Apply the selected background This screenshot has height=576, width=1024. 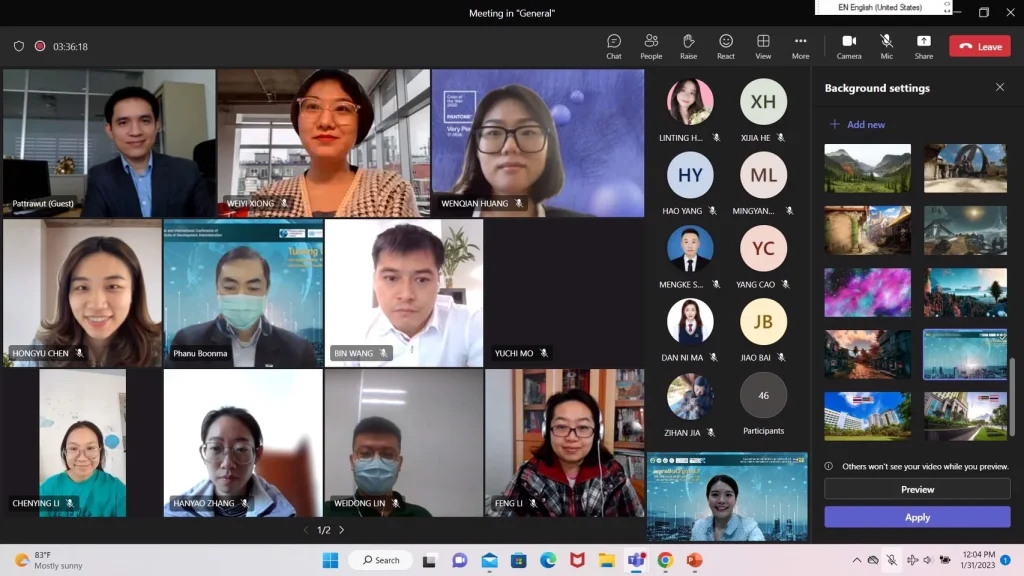(917, 517)
